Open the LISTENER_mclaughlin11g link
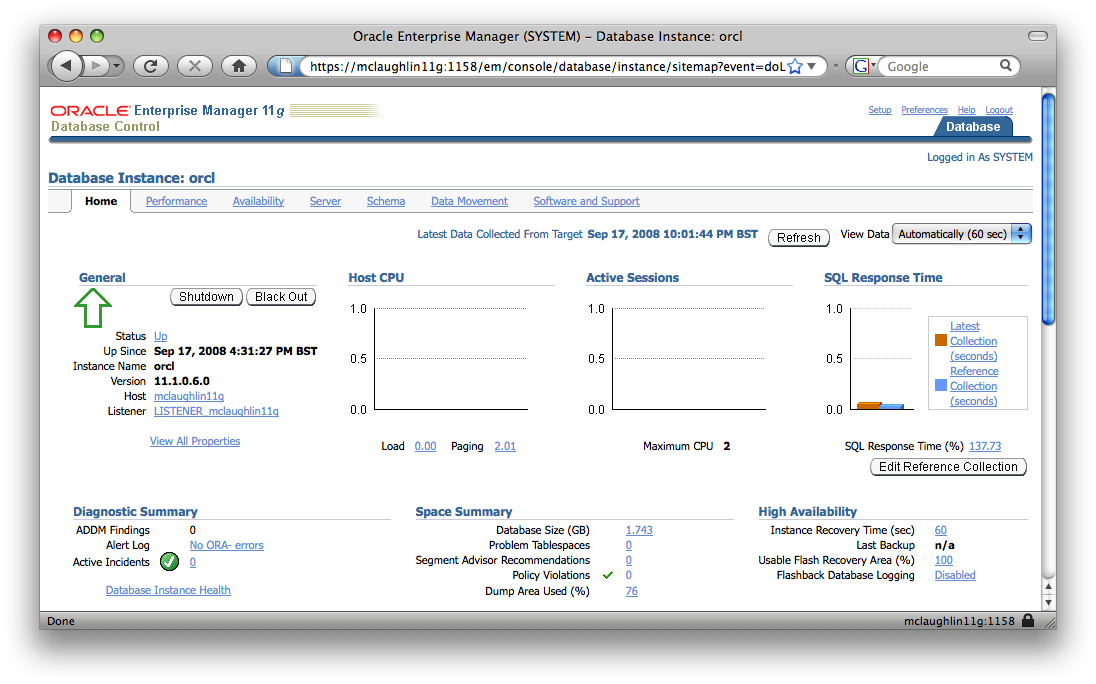 (216, 411)
